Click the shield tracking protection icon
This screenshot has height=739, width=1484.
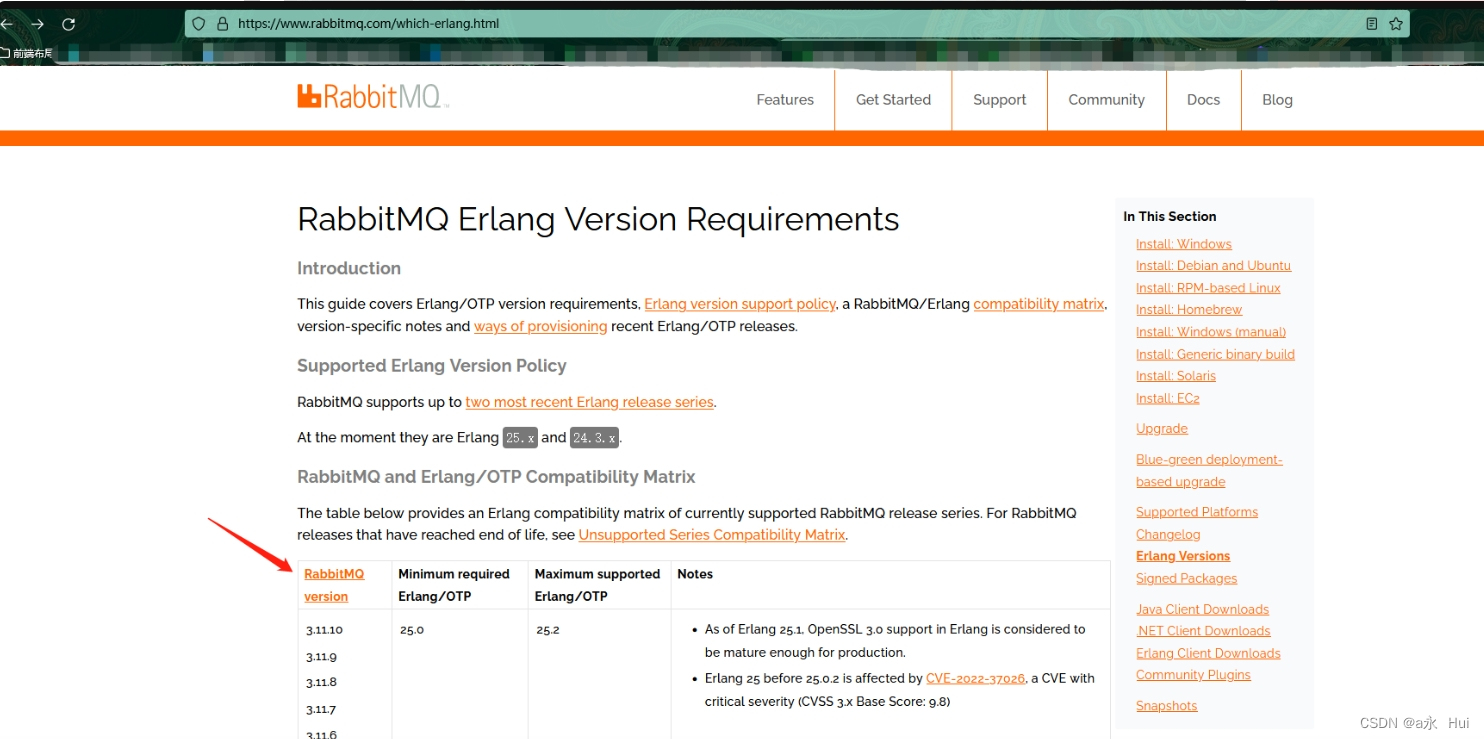(199, 24)
